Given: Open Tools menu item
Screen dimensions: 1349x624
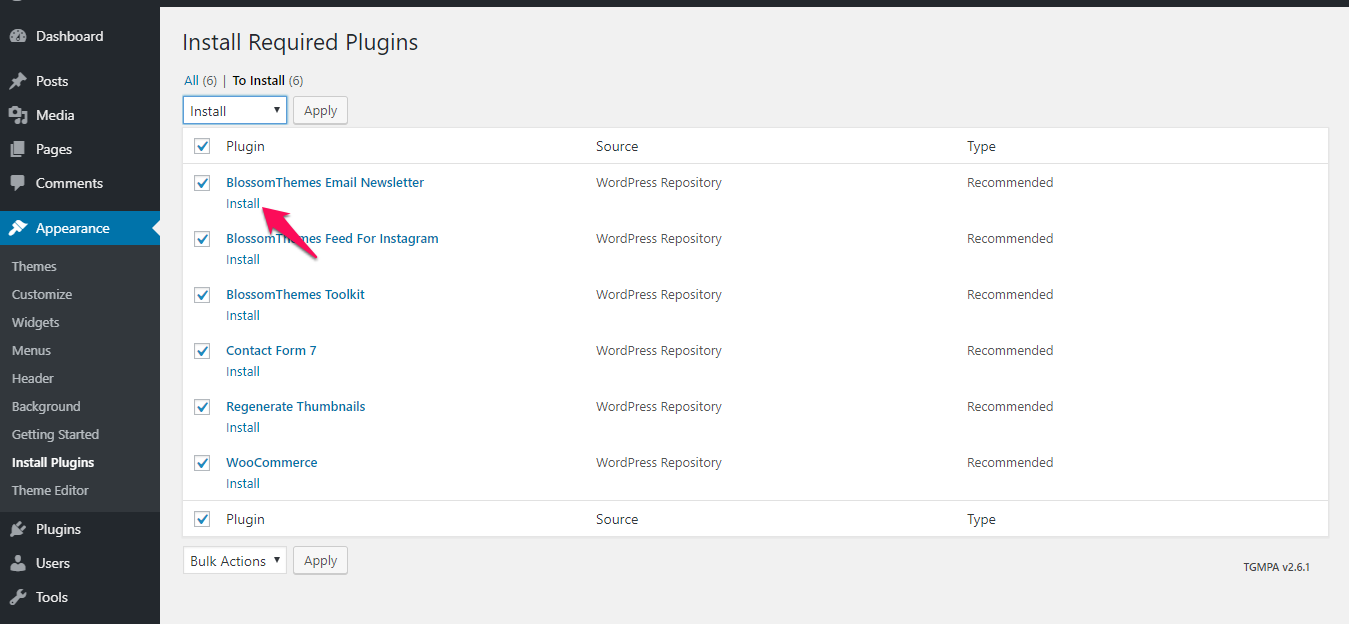Looking at the screenshot, I should pyautogui.click(x=80, y=597).
